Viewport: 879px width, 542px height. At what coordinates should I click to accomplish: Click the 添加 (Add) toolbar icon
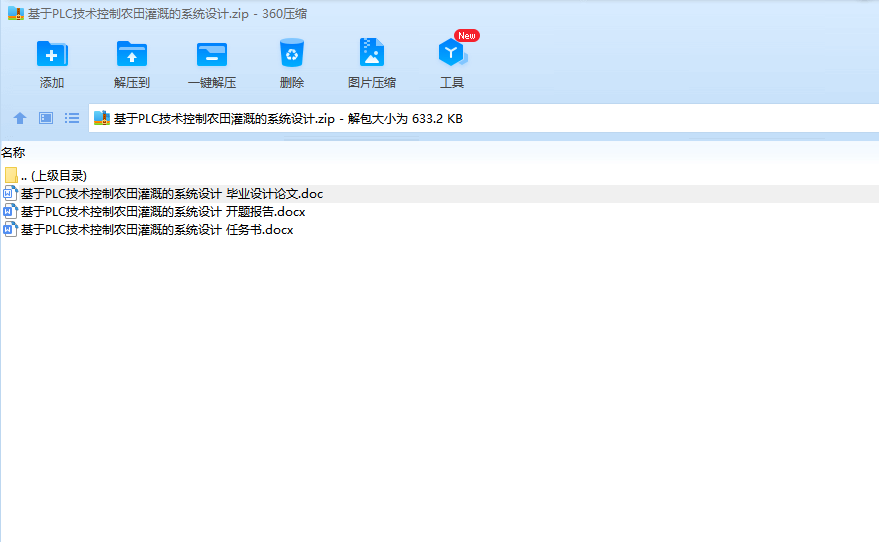tap(52, 54)
